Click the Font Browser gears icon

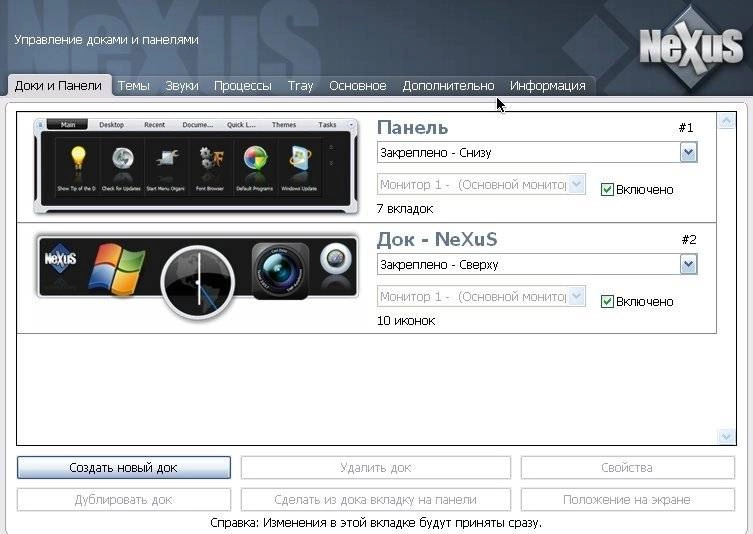(x=211, y=158)
